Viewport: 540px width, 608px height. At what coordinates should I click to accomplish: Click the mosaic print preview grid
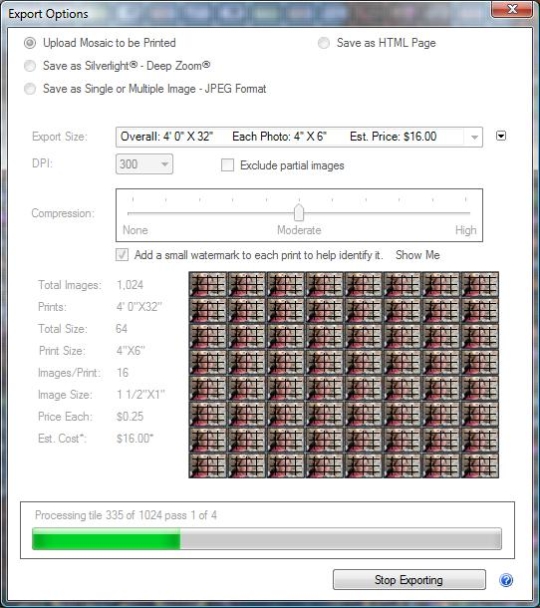(x=343, y=375)
